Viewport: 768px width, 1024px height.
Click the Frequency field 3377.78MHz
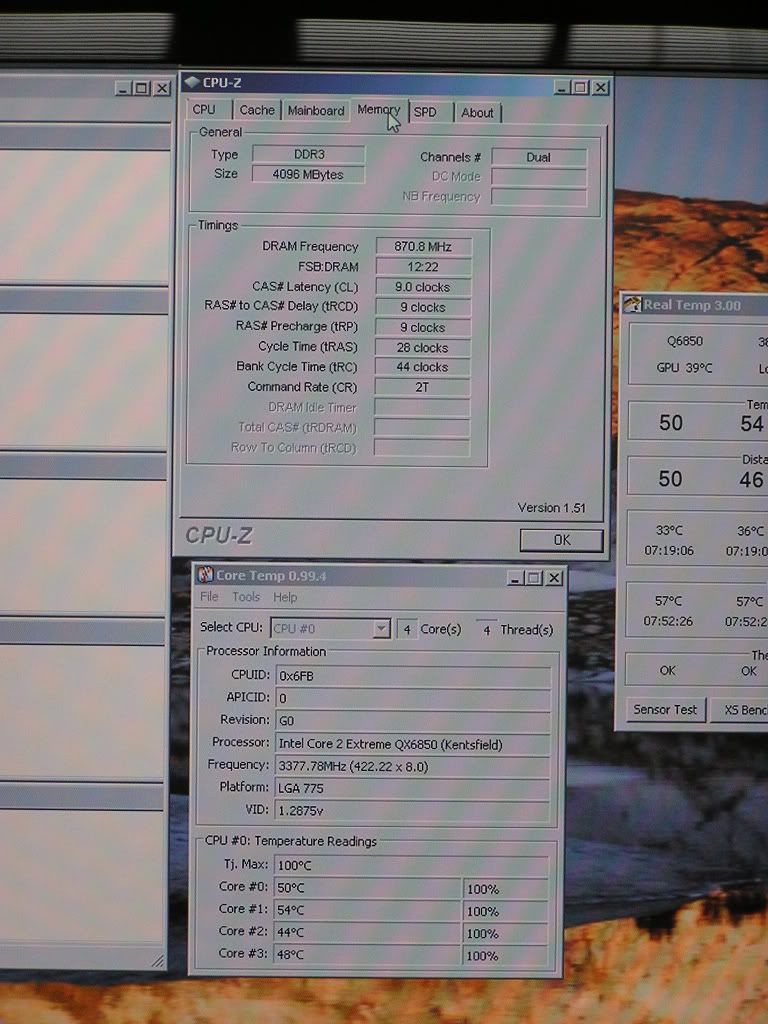tap(413, 766)
